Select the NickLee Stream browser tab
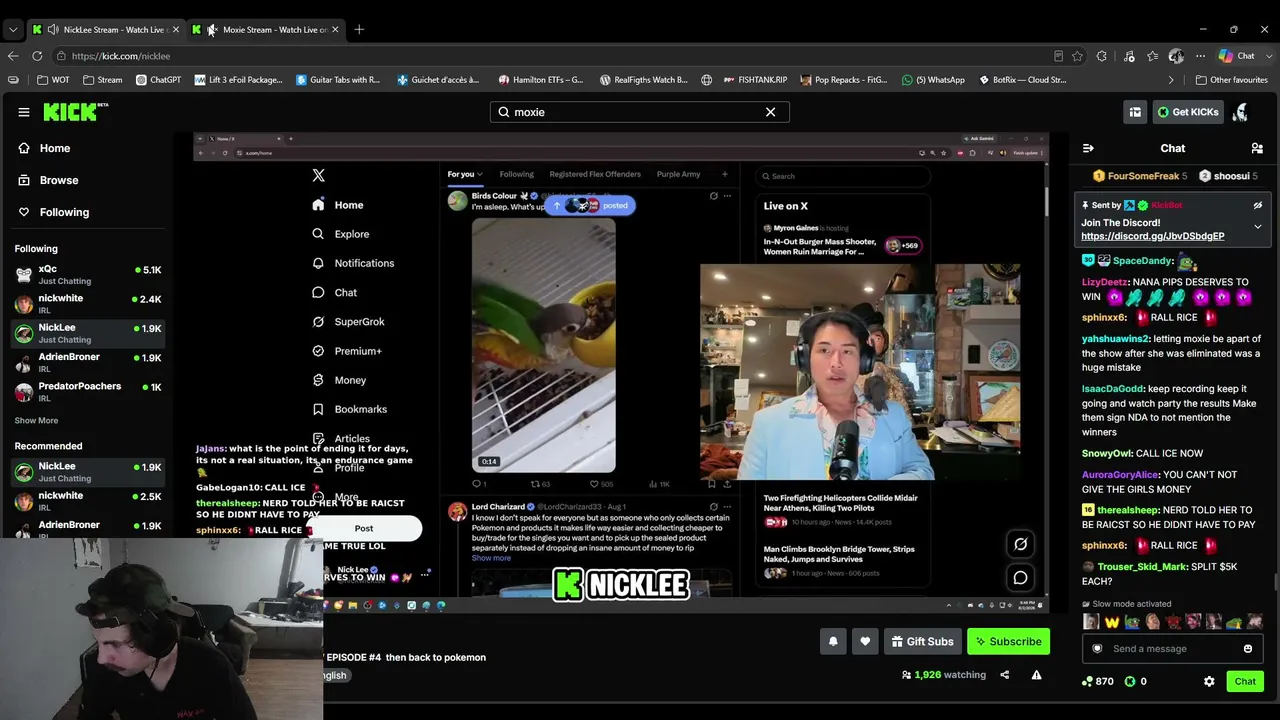 tap(105, 29)
